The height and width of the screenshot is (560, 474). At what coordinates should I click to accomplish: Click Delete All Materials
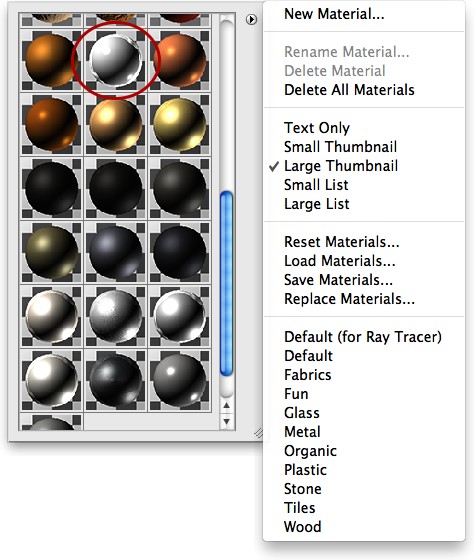349,90
